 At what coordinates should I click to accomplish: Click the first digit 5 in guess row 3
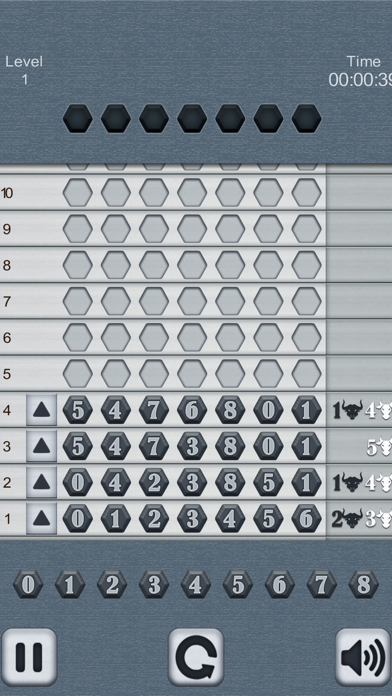coord(78,446)
